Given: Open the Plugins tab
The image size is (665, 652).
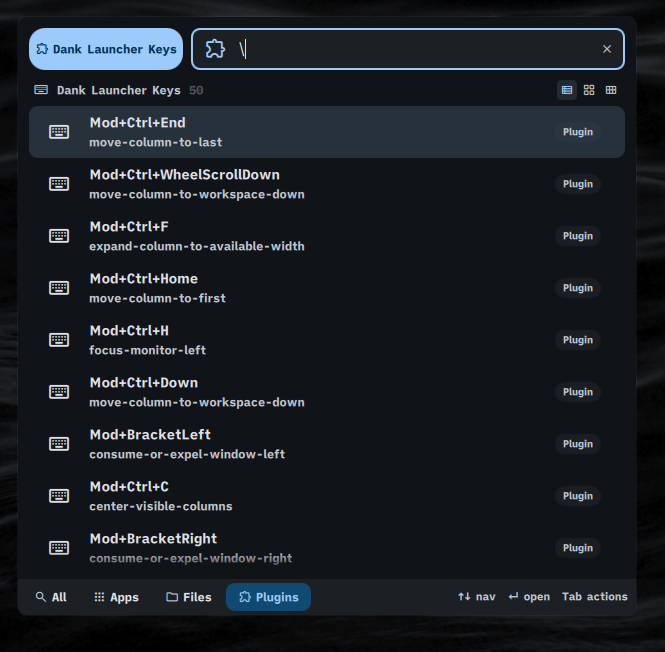Looking at the screenshot, I should (268, 597).
